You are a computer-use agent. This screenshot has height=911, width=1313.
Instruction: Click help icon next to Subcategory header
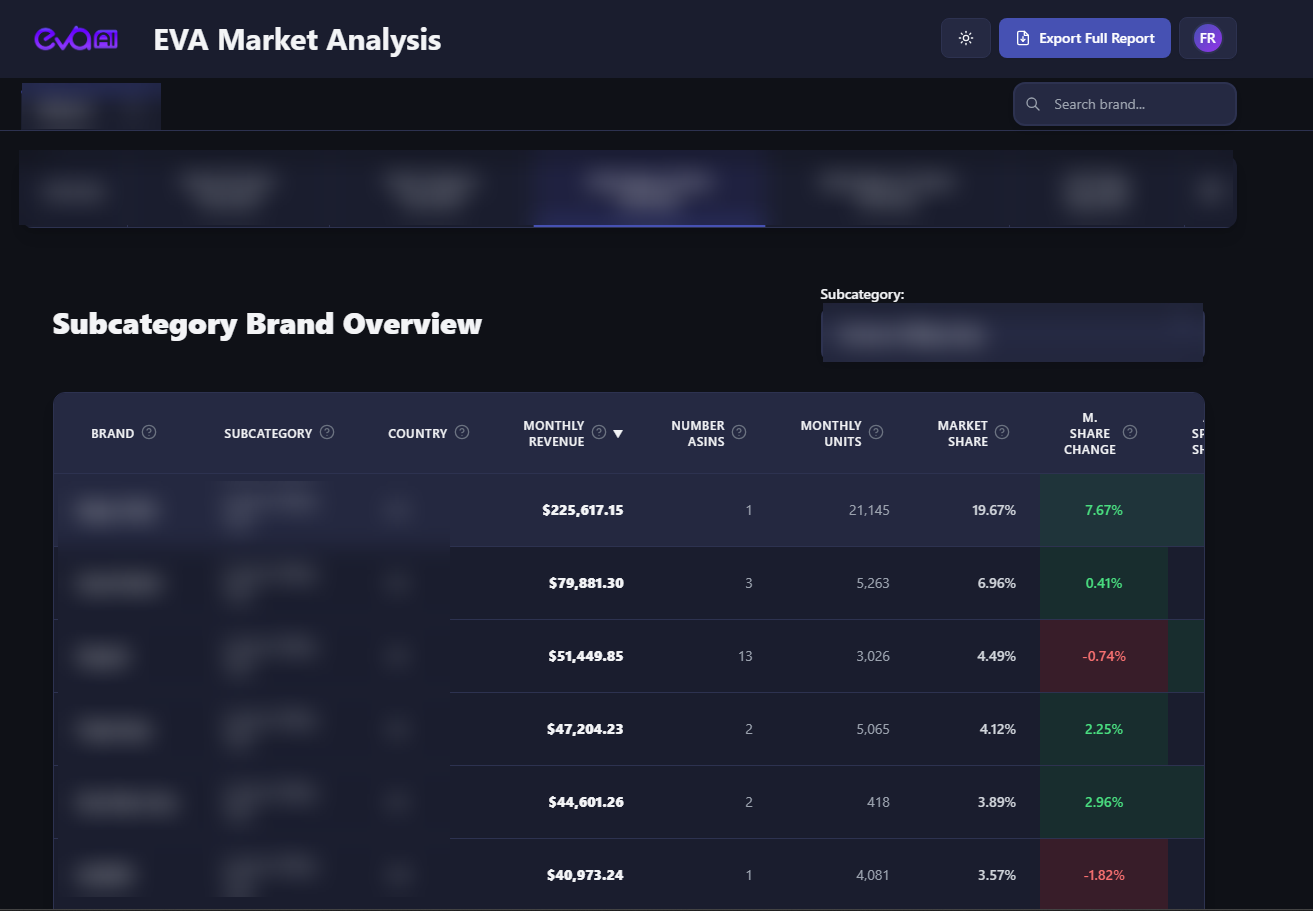coord(327,432)
